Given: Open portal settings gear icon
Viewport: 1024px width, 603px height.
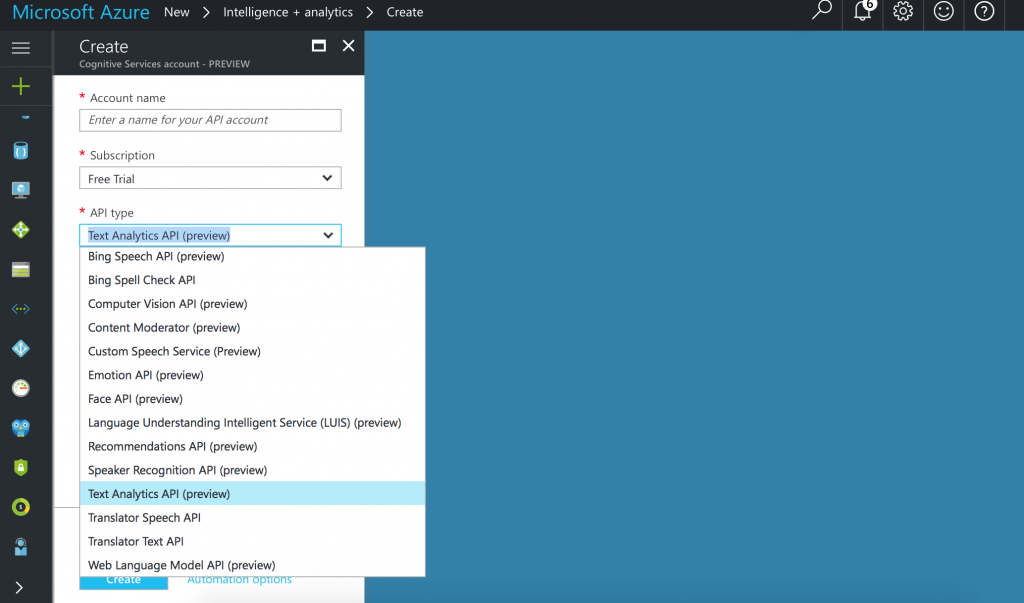Looking at the screenshot, I should click(903, 12).
